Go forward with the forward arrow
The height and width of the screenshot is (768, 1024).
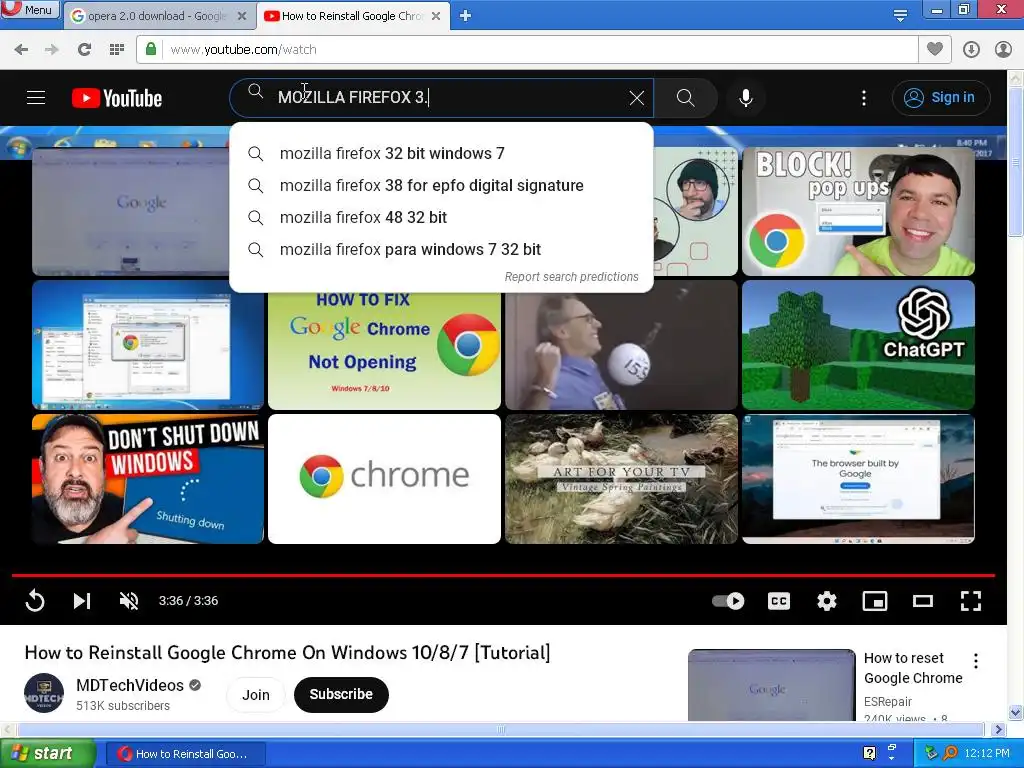coord(52,49)
